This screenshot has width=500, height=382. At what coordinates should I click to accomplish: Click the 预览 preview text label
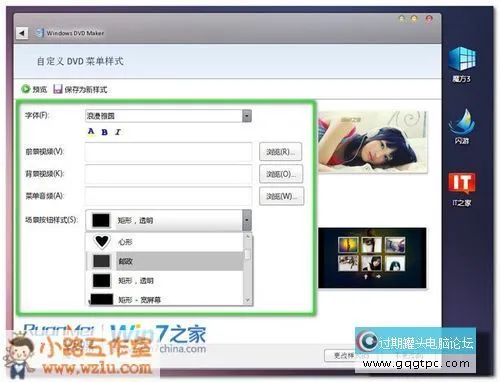pyautogui.click(x=40, y=89)
